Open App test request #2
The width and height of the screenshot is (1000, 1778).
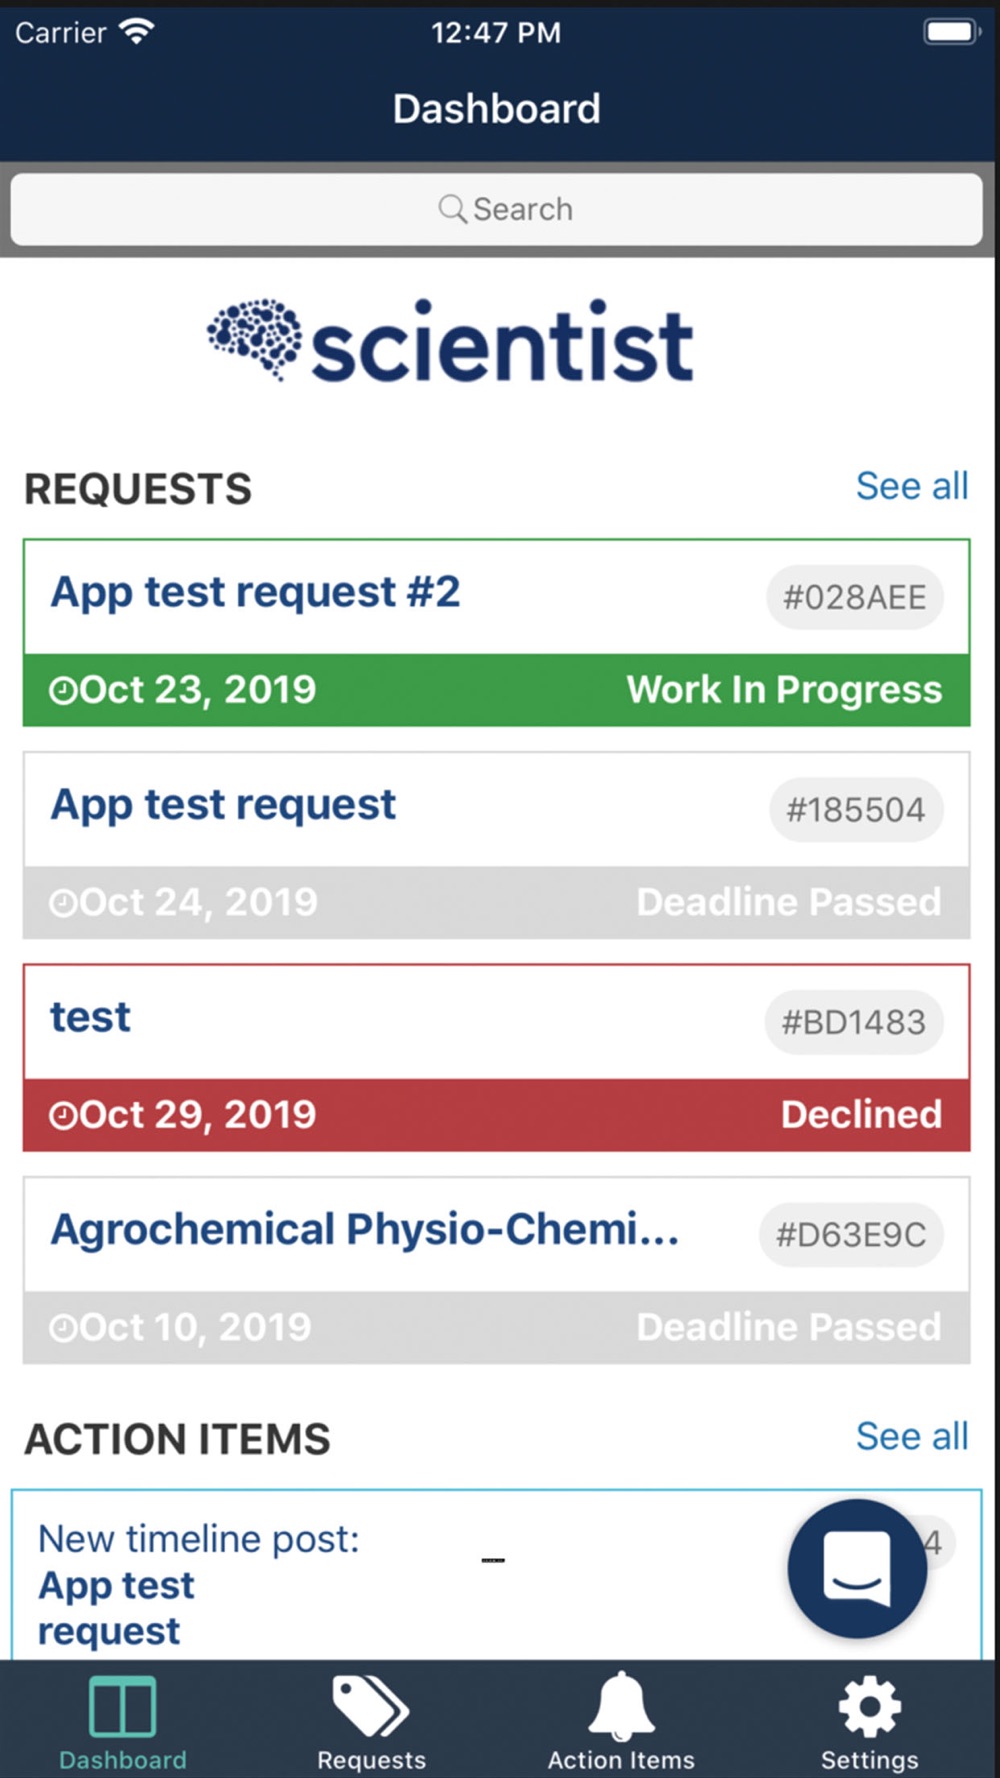(497, 633)
